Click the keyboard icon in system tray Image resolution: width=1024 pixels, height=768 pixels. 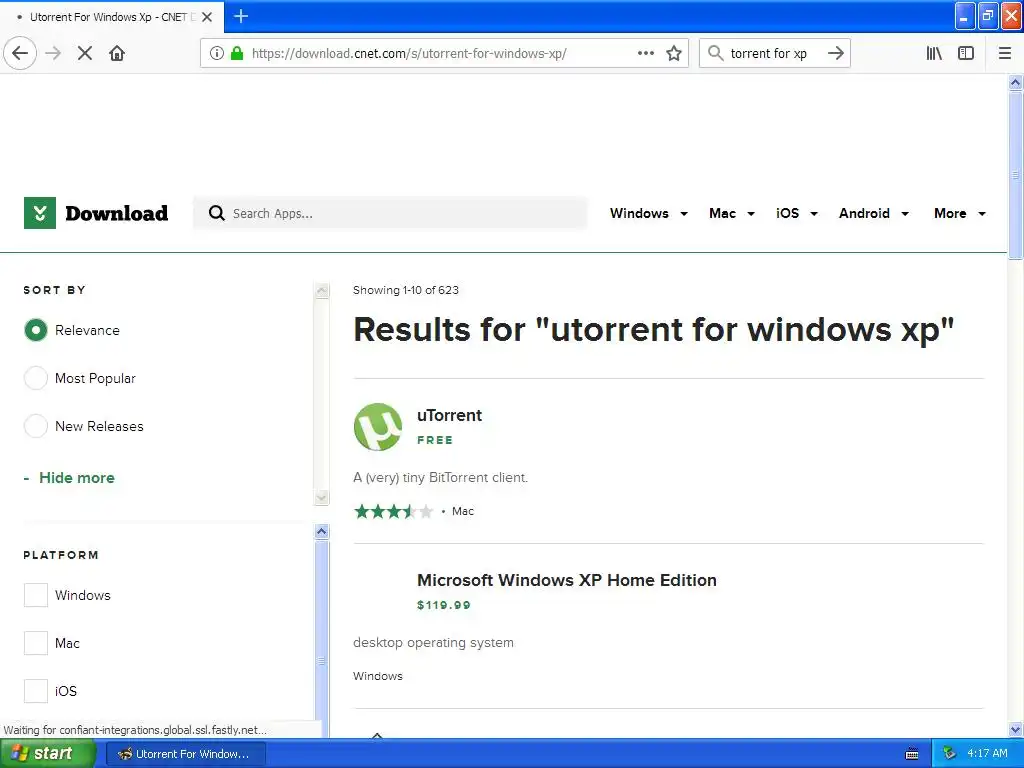pos(912,754)
